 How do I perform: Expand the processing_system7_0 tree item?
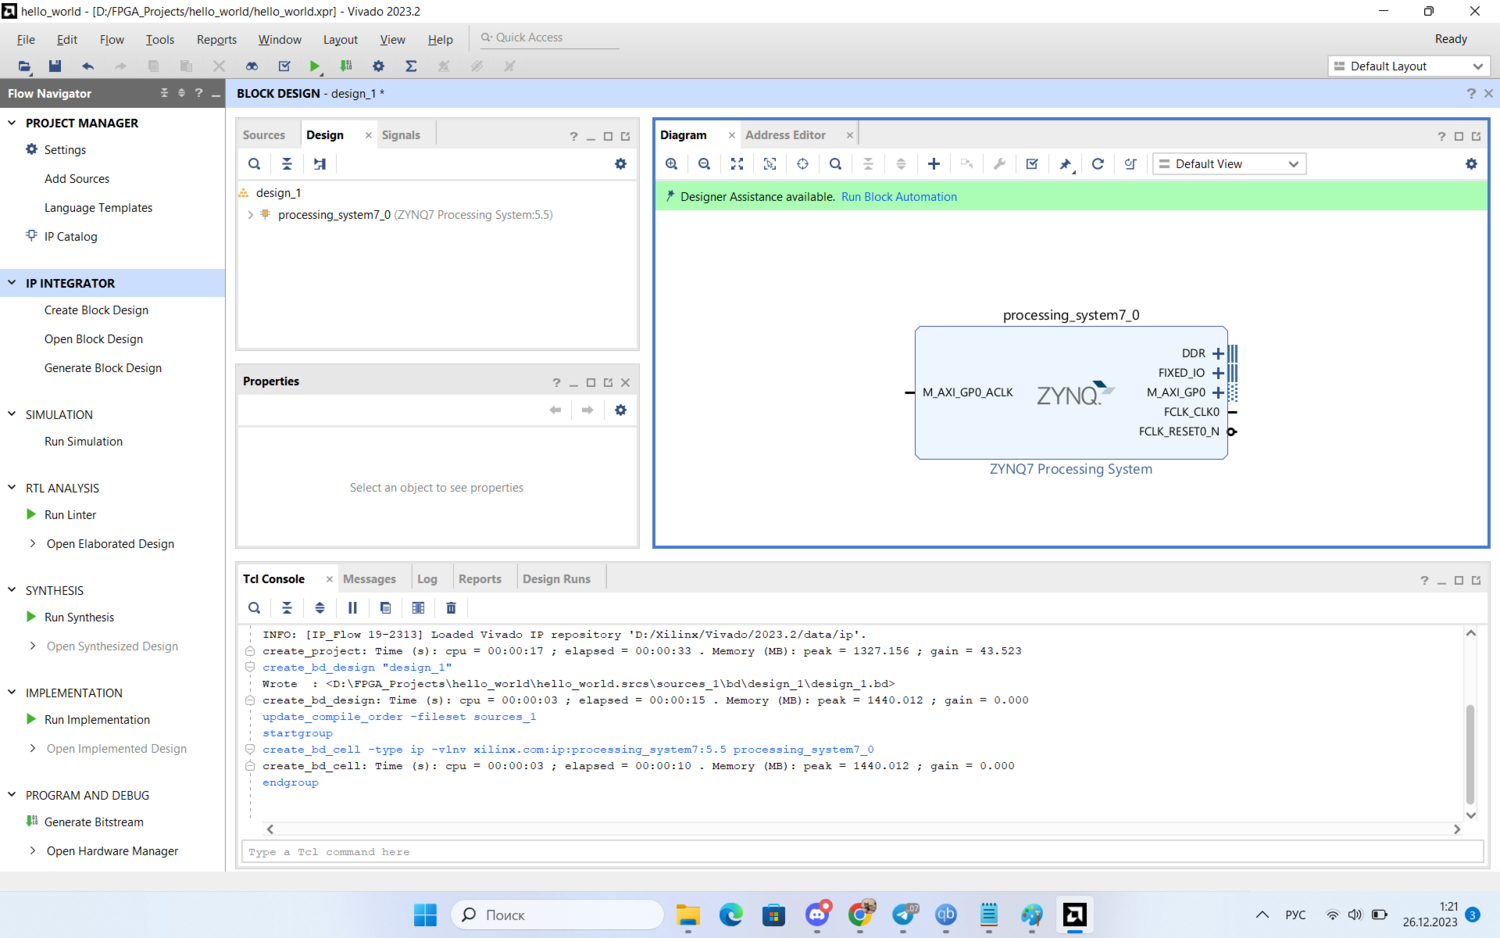coord(250,215)
